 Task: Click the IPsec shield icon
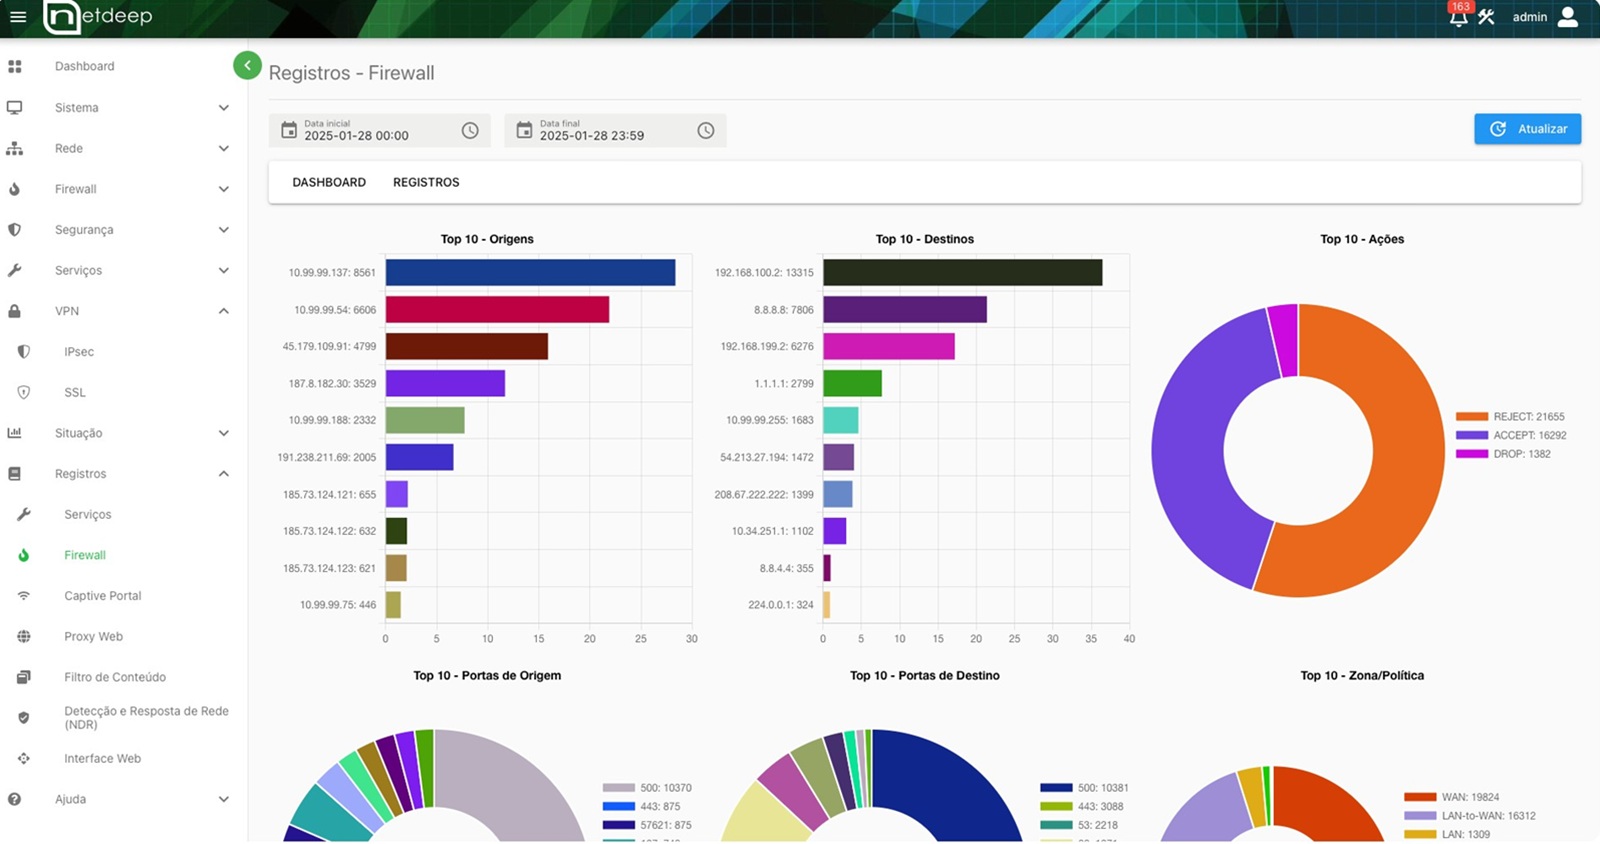point(24,352)
